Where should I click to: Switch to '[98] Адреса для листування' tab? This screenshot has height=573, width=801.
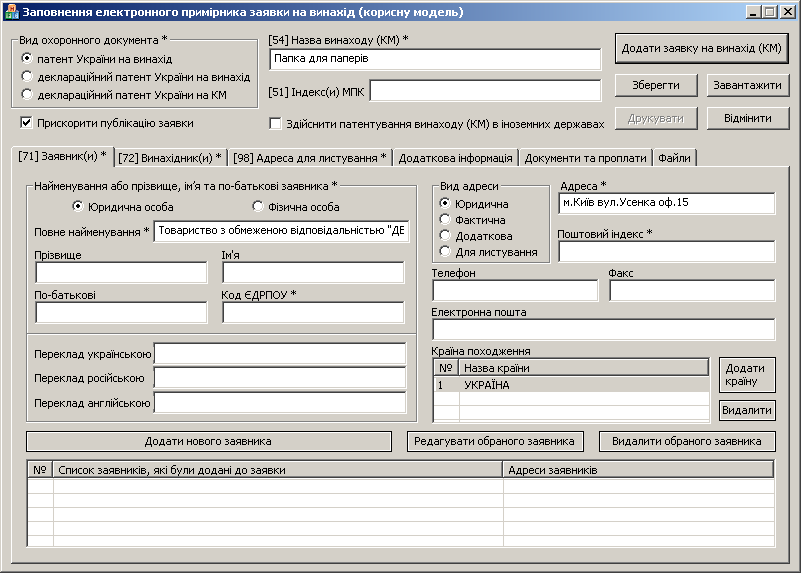(310, 158)
